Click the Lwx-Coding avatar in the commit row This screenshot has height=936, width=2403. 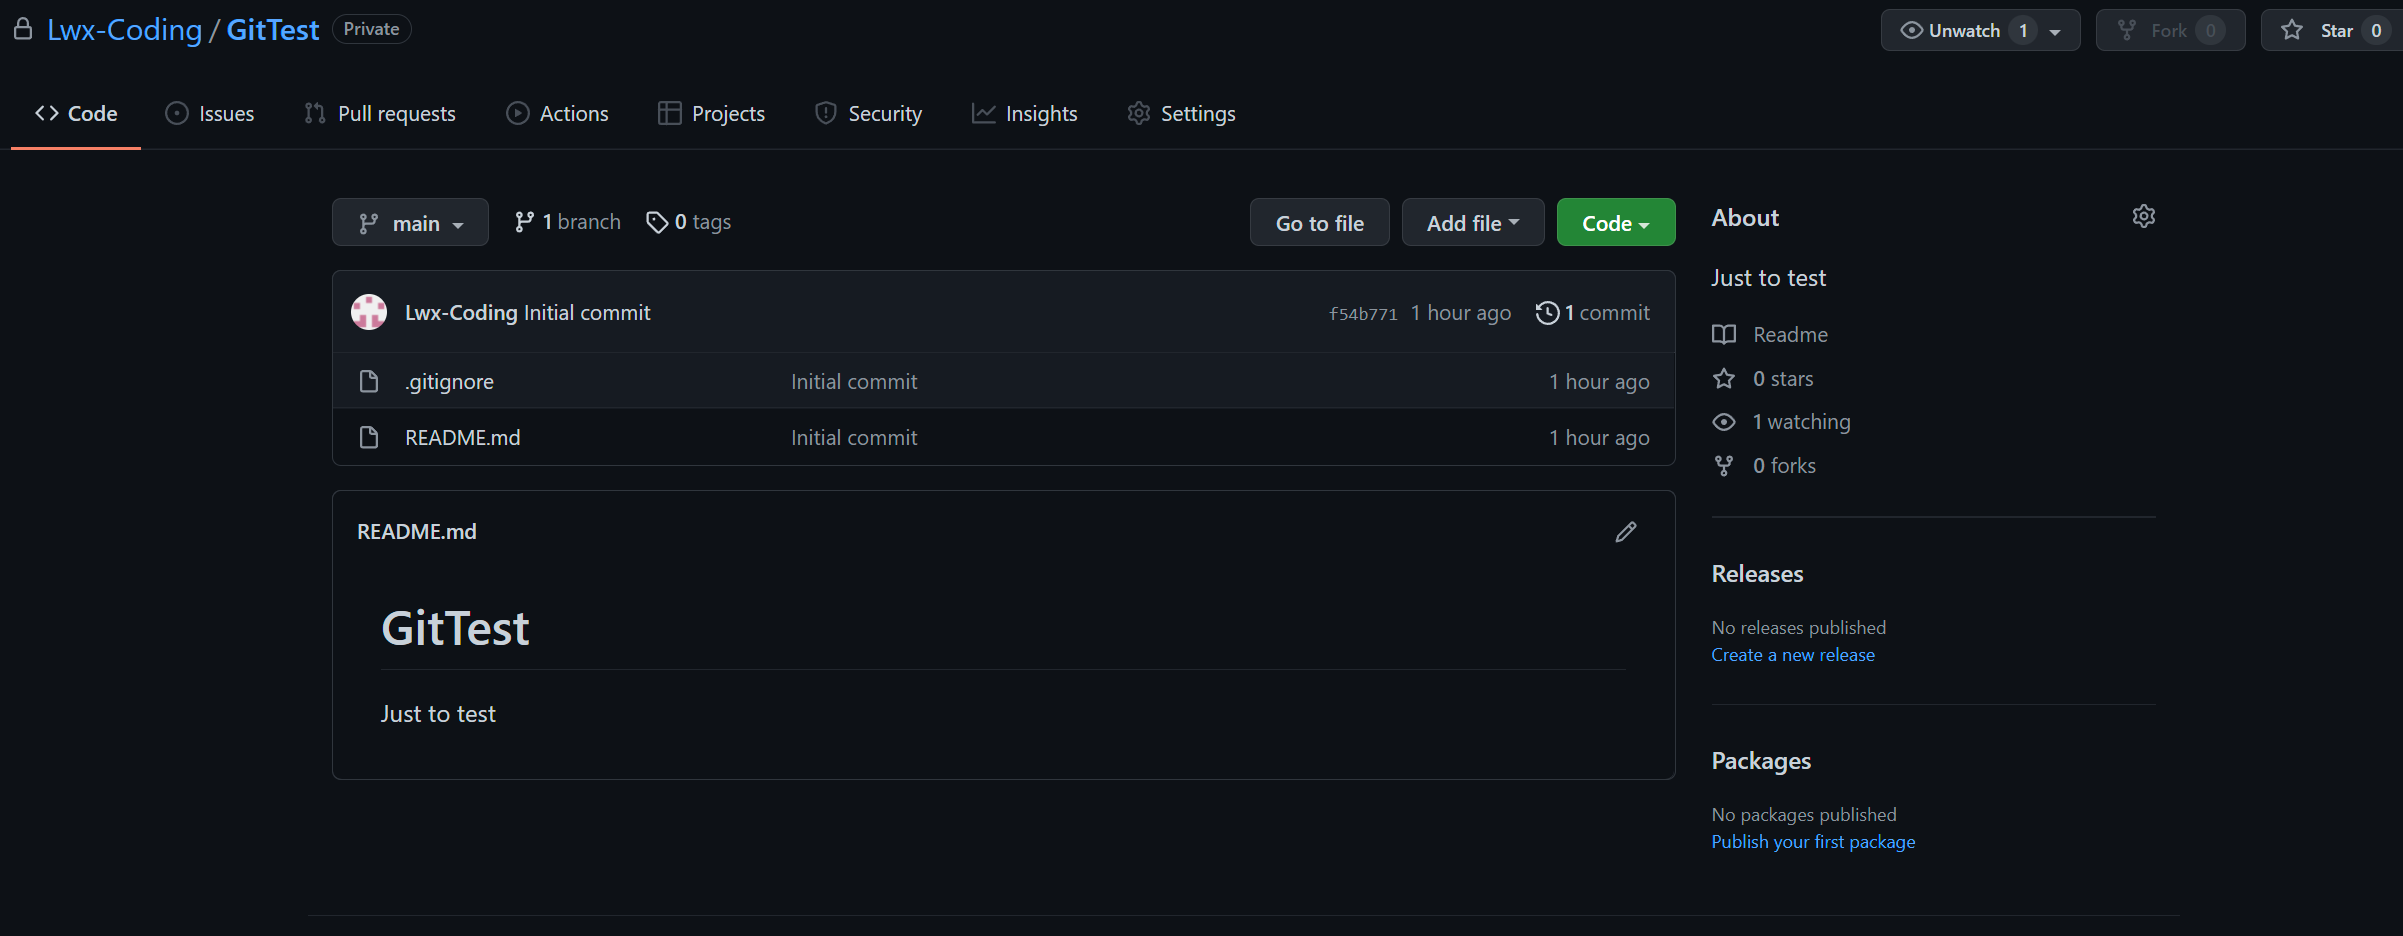coord(369,312)
